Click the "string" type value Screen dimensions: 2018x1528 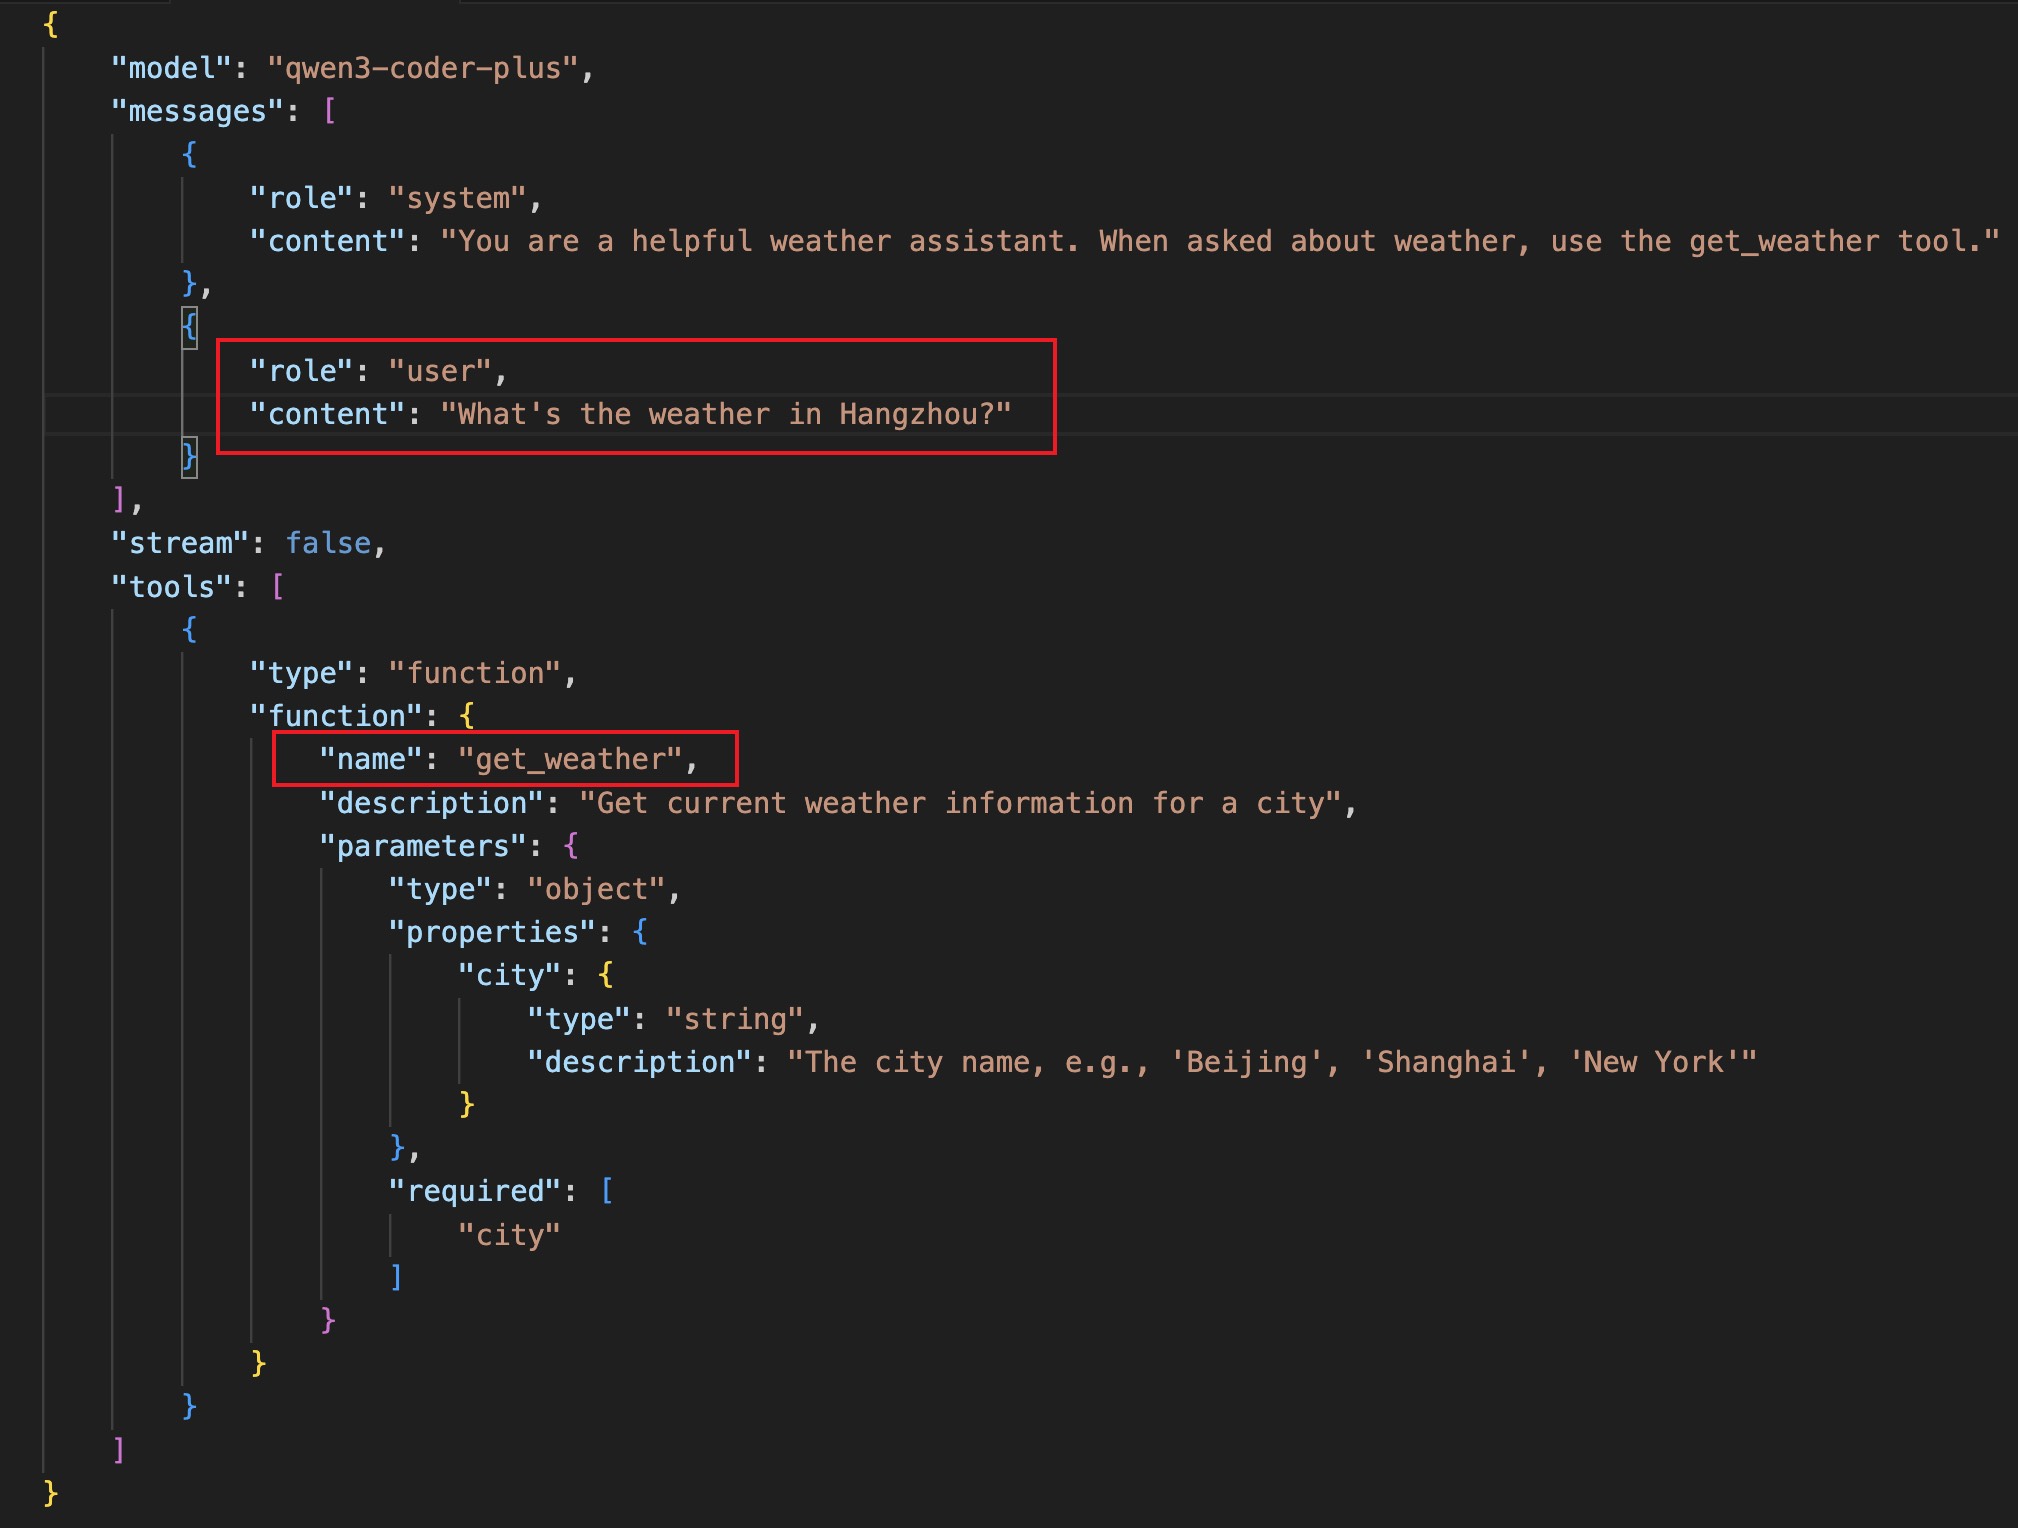tap(735, 1019)
